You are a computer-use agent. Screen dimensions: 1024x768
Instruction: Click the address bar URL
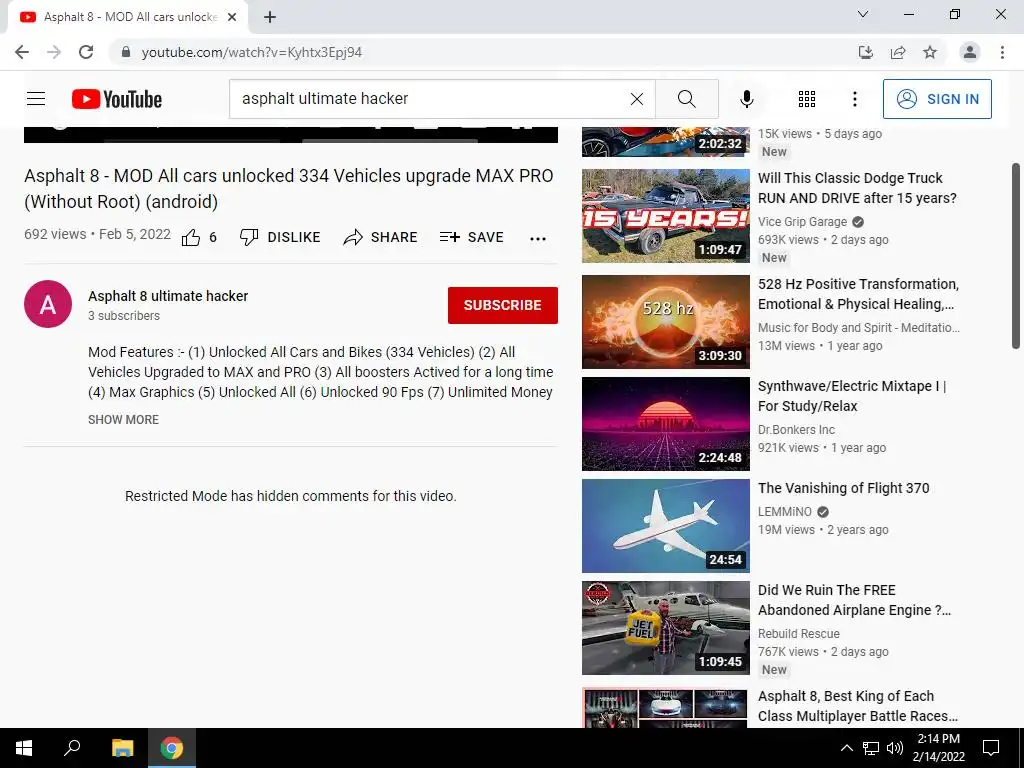251,52
